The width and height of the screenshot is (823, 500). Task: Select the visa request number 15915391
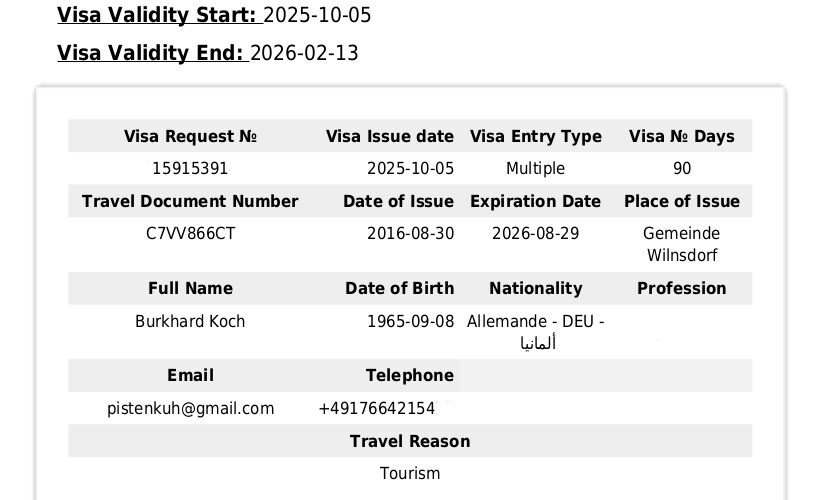point(190,168)
